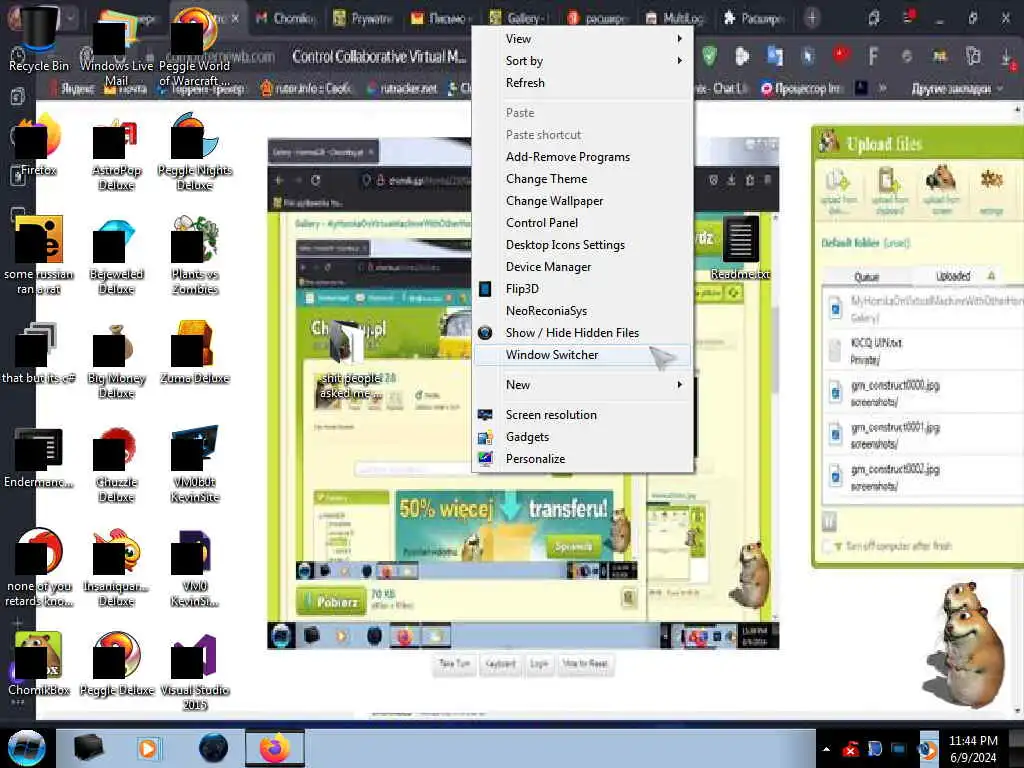
Task: Select the Readme.txt file icon
Action: 740,248
